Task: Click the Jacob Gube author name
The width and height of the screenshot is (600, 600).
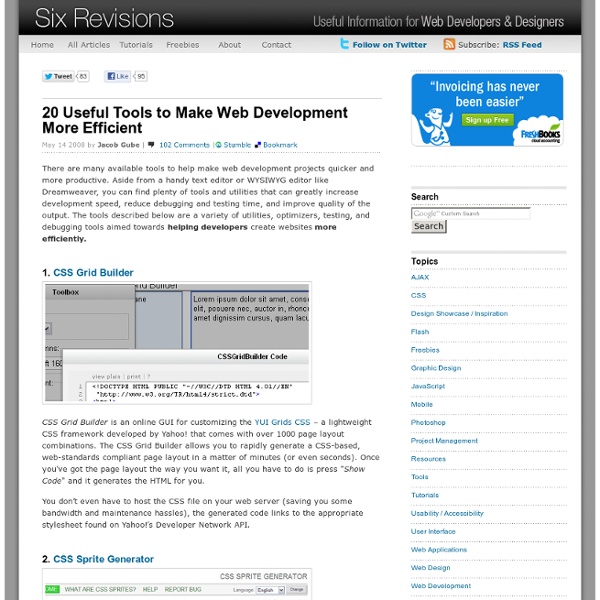Action: coord(118,145)
